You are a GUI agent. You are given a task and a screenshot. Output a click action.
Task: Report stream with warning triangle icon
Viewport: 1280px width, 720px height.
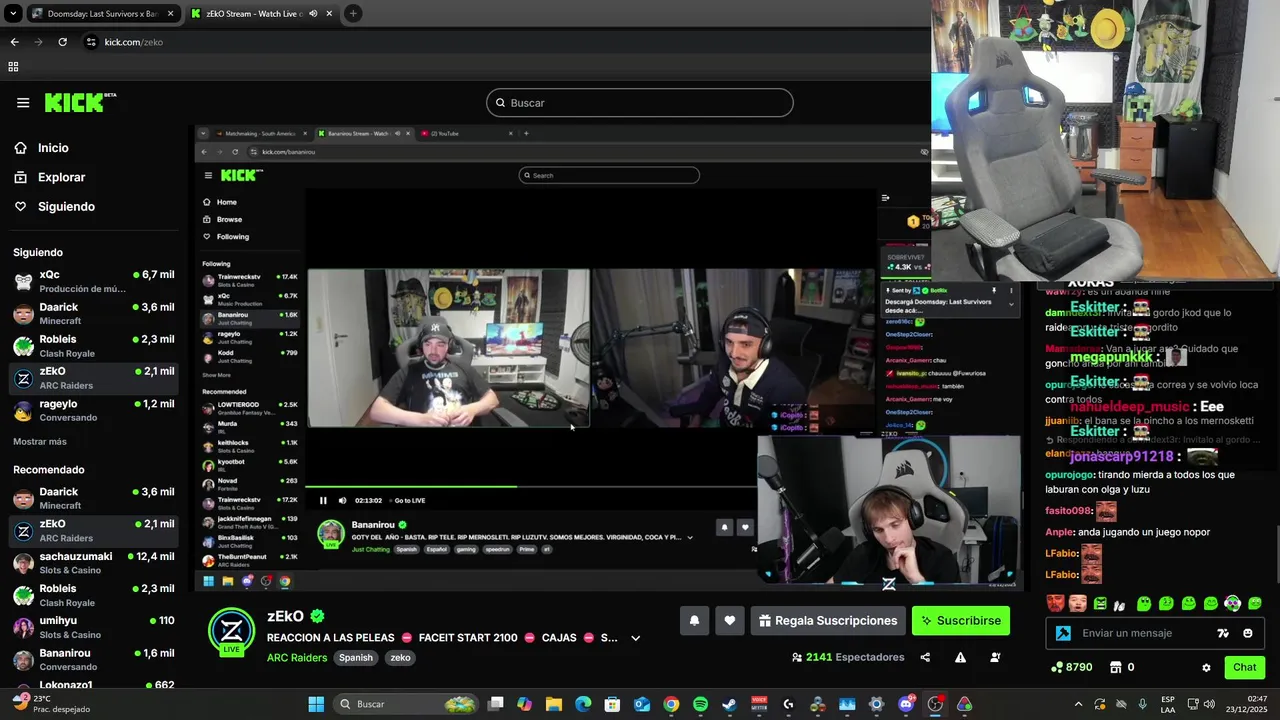tap(960, 658)
